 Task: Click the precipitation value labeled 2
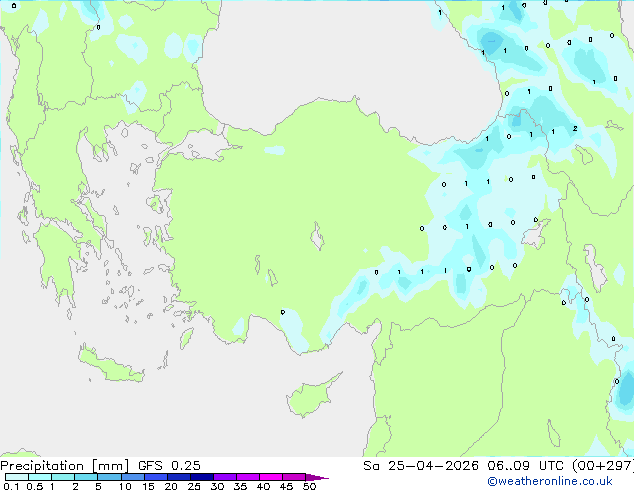(575, 128)
